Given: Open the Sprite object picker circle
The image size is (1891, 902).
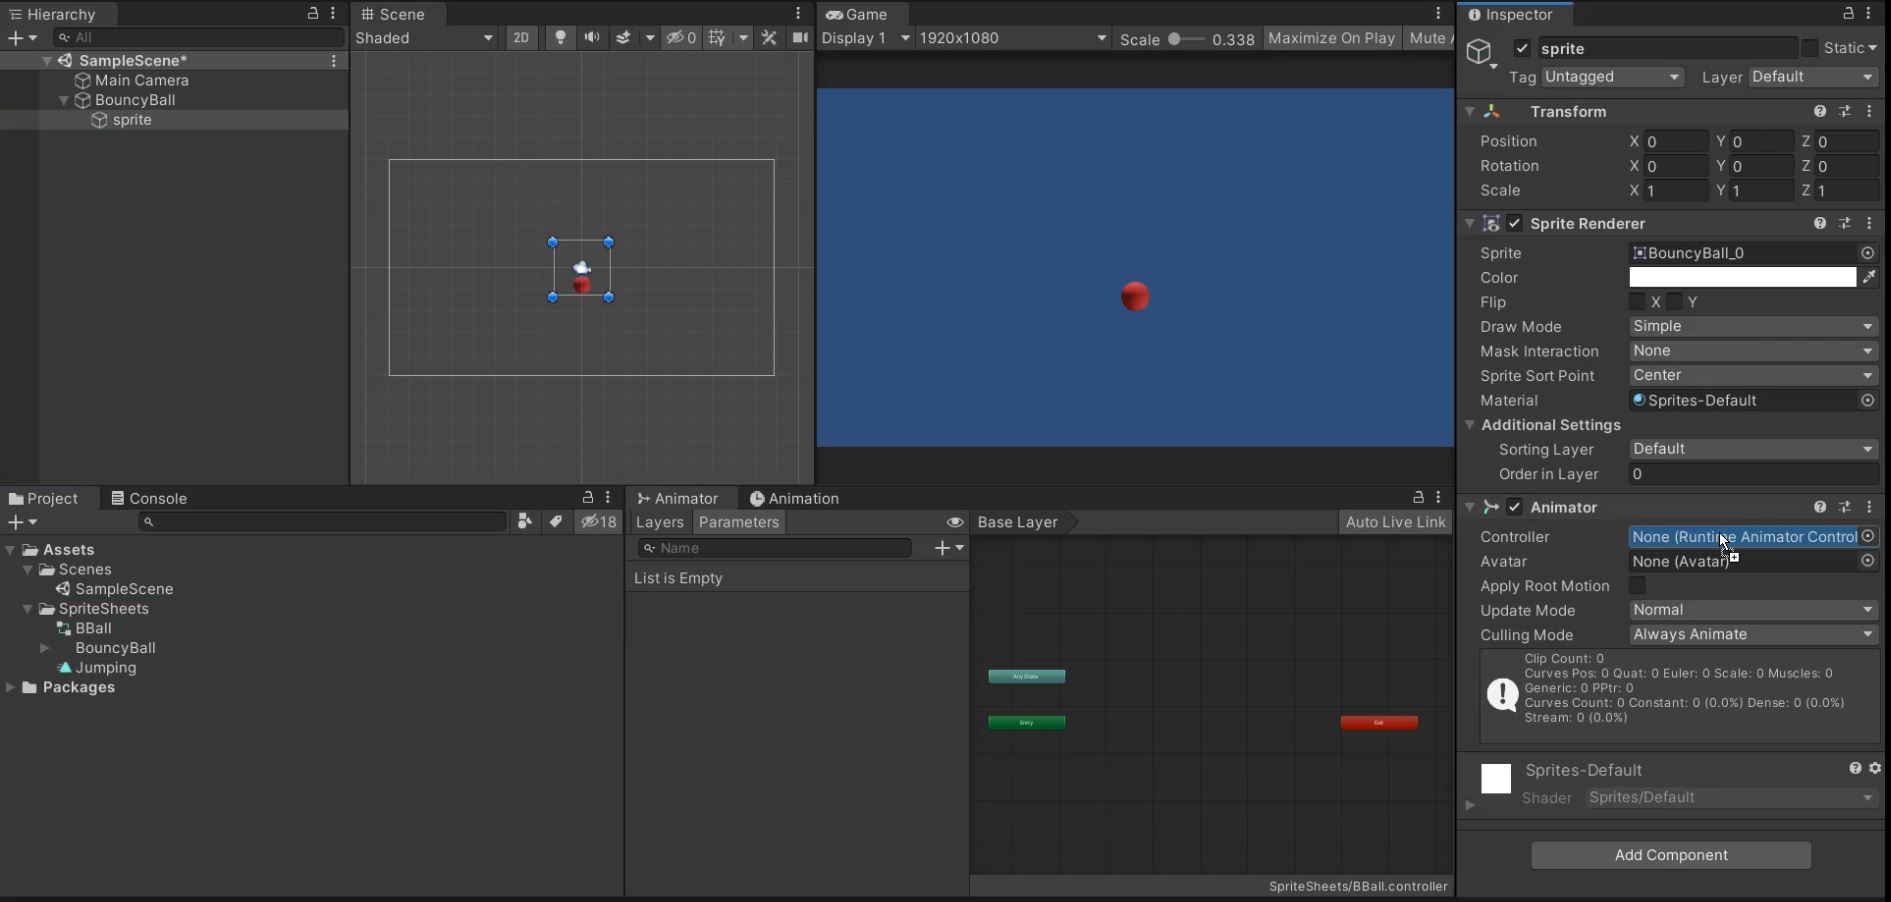Looking at the screenshot, I should click(1867, 253).
